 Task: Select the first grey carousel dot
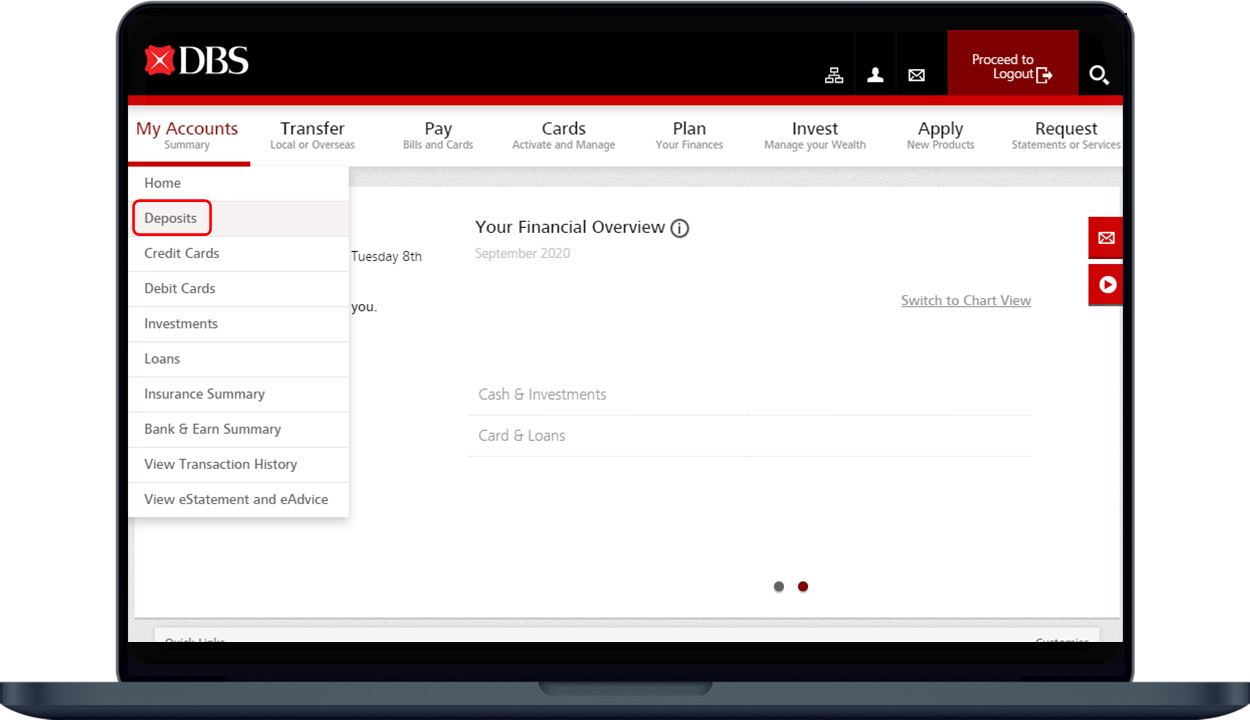pyautogui.click(x=779, y=587)
